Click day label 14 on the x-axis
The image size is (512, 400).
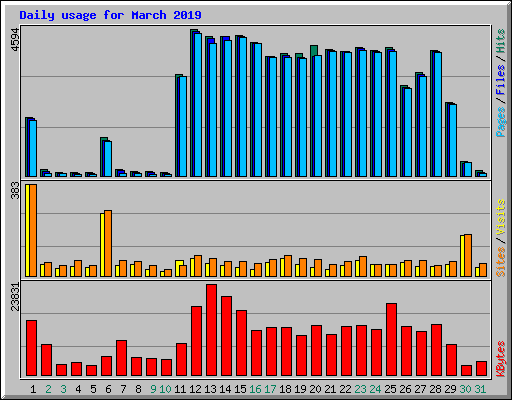[225, 389]
